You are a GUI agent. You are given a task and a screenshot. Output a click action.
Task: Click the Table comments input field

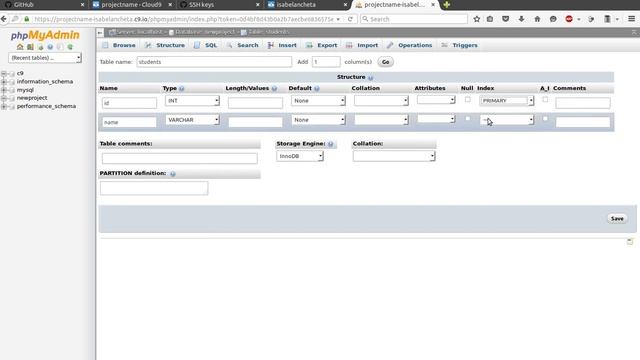coord(180,158)
